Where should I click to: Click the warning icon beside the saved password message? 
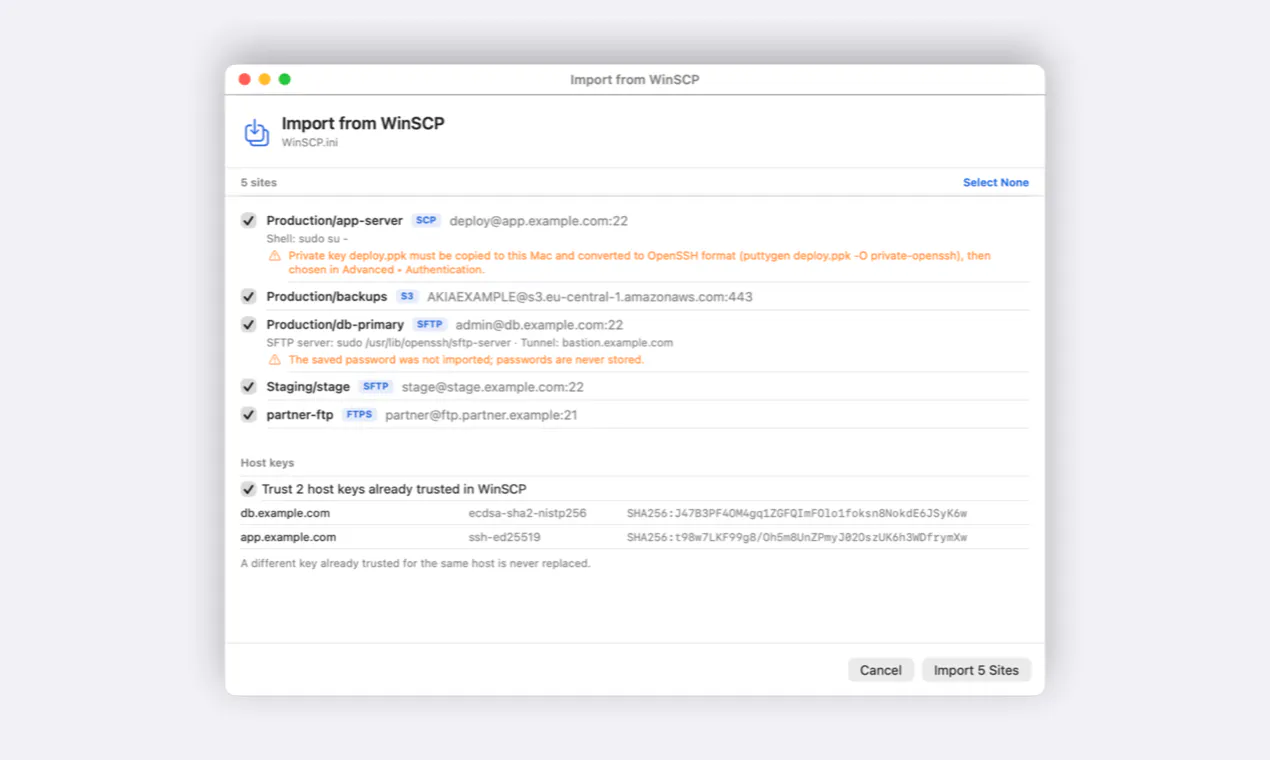(x=275, y=359)
